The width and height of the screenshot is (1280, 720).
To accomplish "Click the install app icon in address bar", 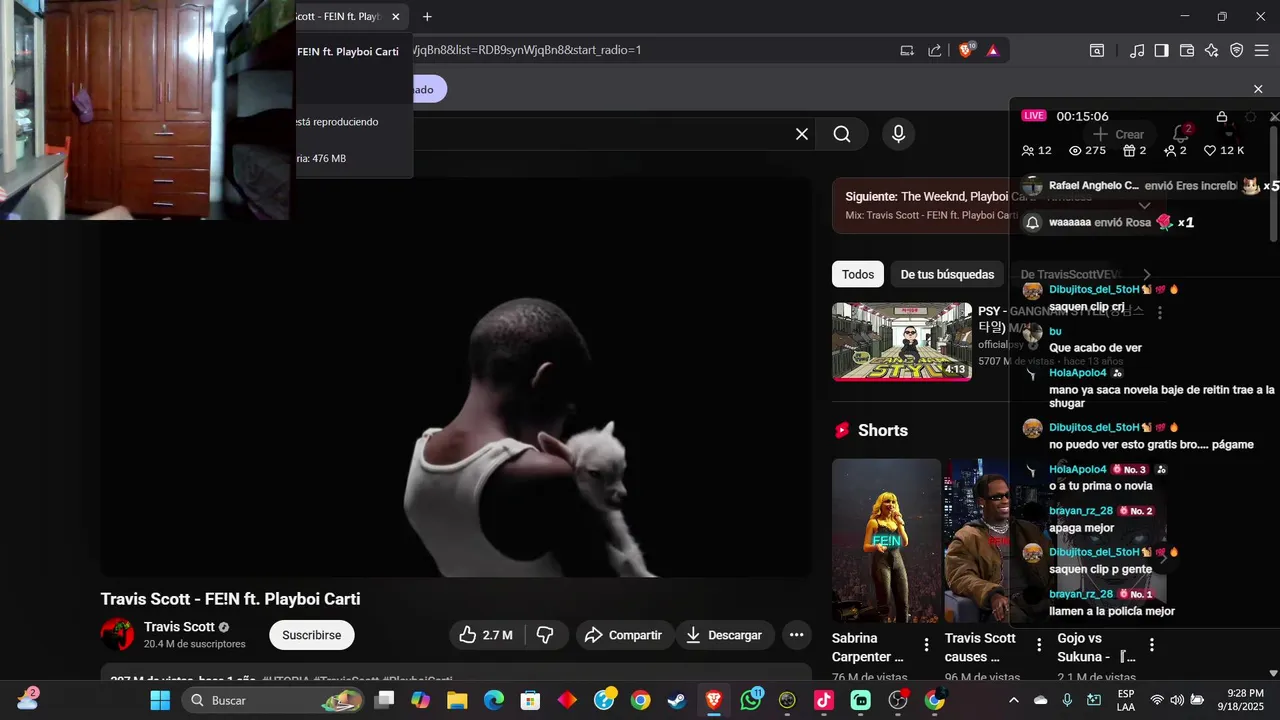I will 907,50.
